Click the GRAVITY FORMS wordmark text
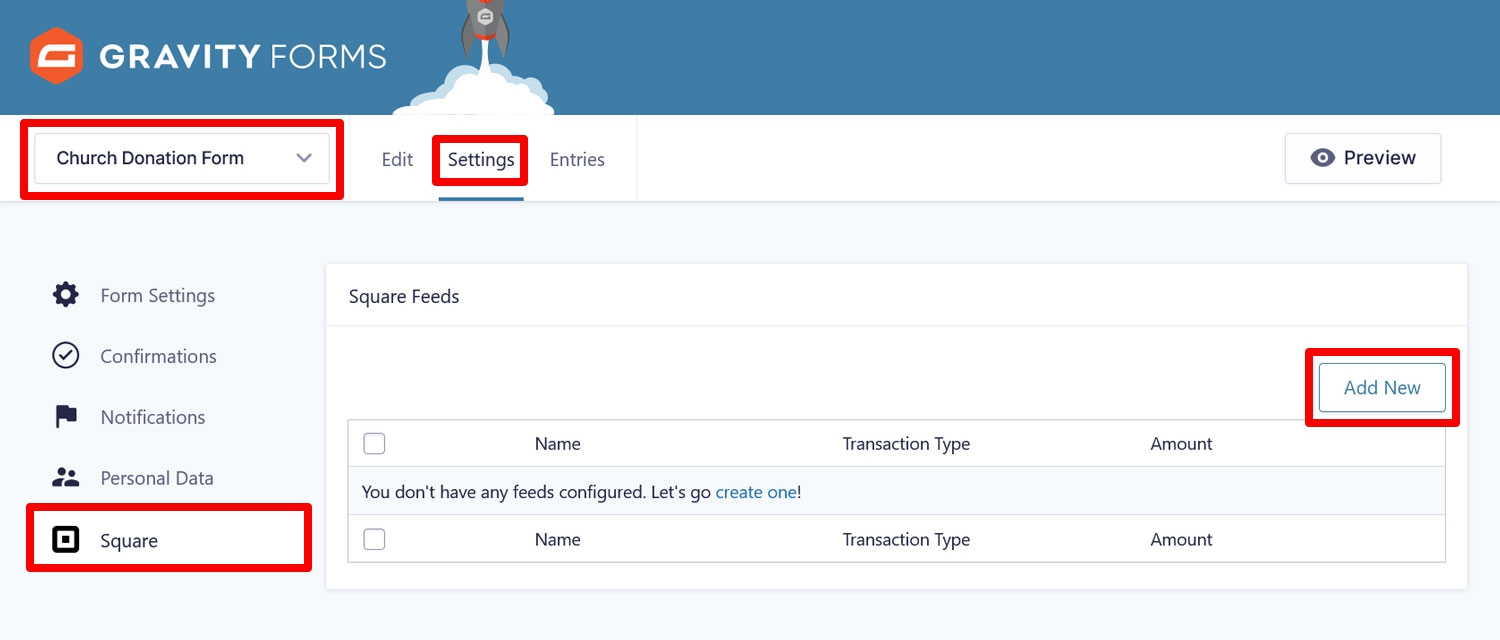This screenshot has height=640, width=1500. (x=243, y=56)
